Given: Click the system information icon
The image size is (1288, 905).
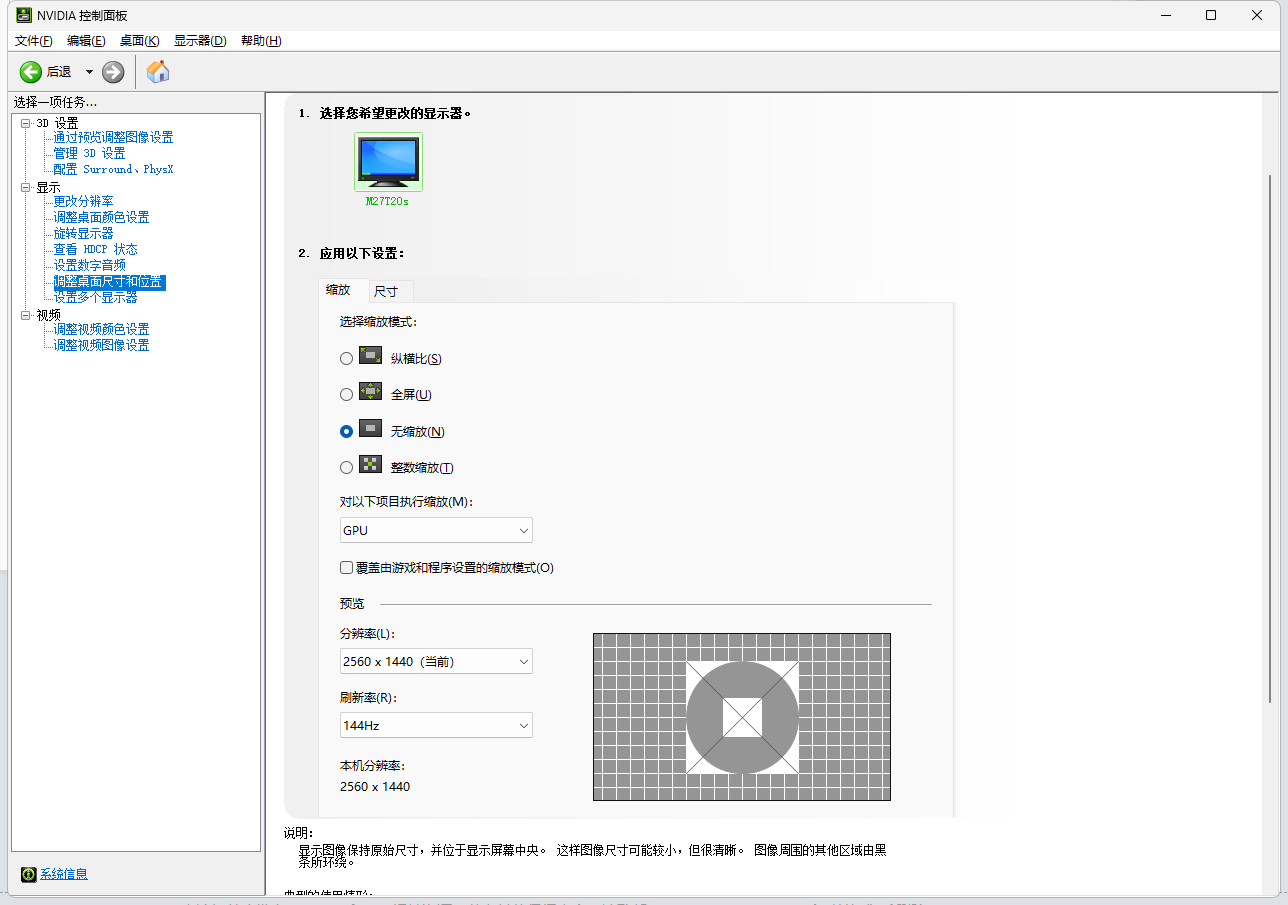Looking at the screenshot, I should pyautogui.click(x=29, y=874).
